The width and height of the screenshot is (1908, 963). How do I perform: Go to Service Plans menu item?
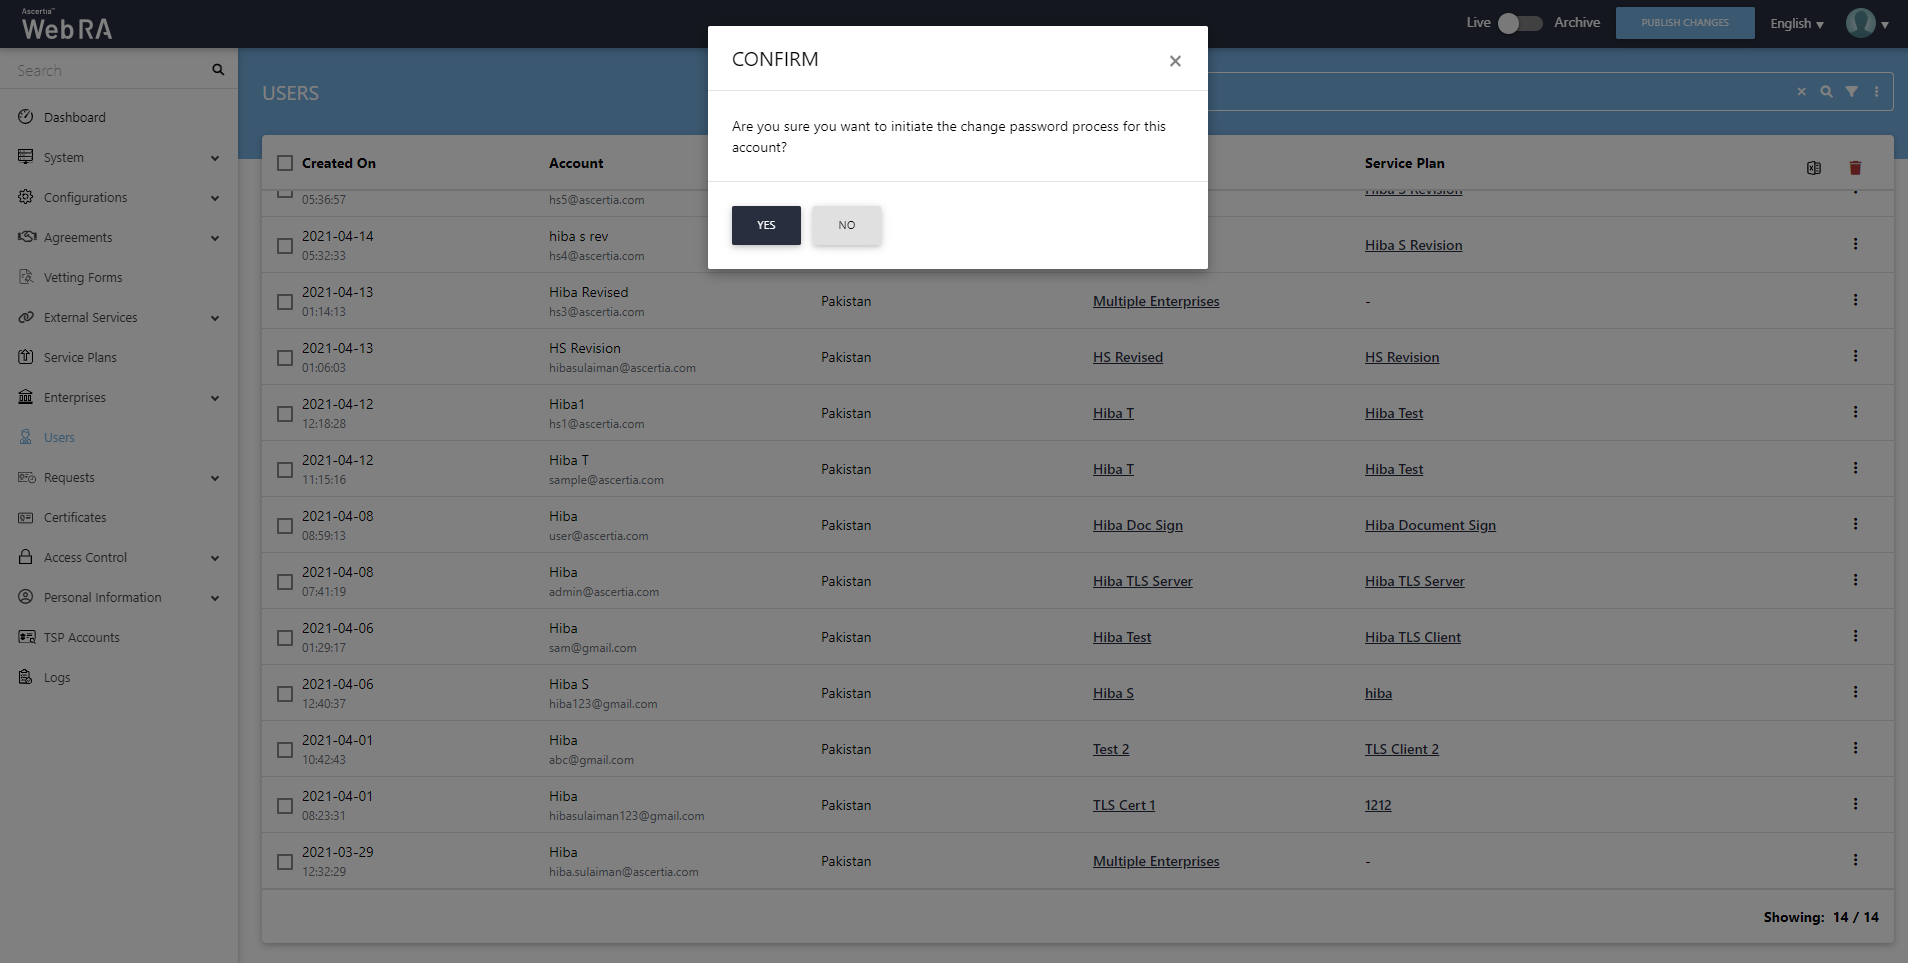[x=80, y=357]
